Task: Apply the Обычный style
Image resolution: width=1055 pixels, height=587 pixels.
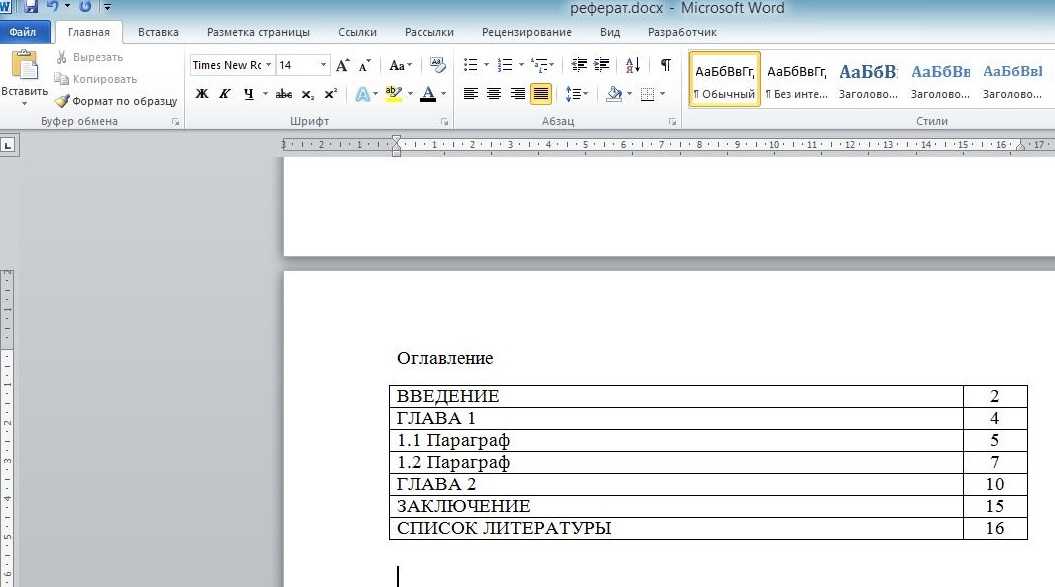Action: (x=725, y=80)
